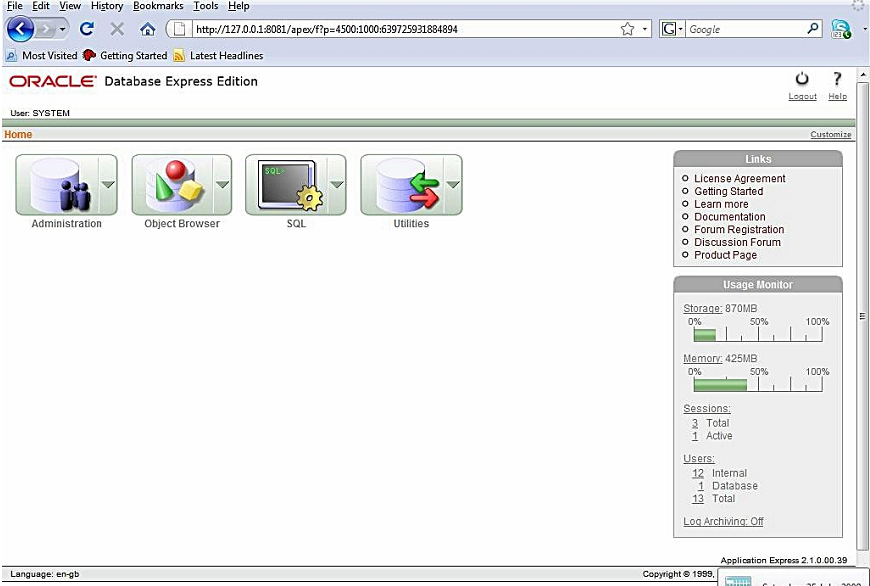Open the Learn more link
The width and height of the screenshot is (870, 586).
click(721, 204)
